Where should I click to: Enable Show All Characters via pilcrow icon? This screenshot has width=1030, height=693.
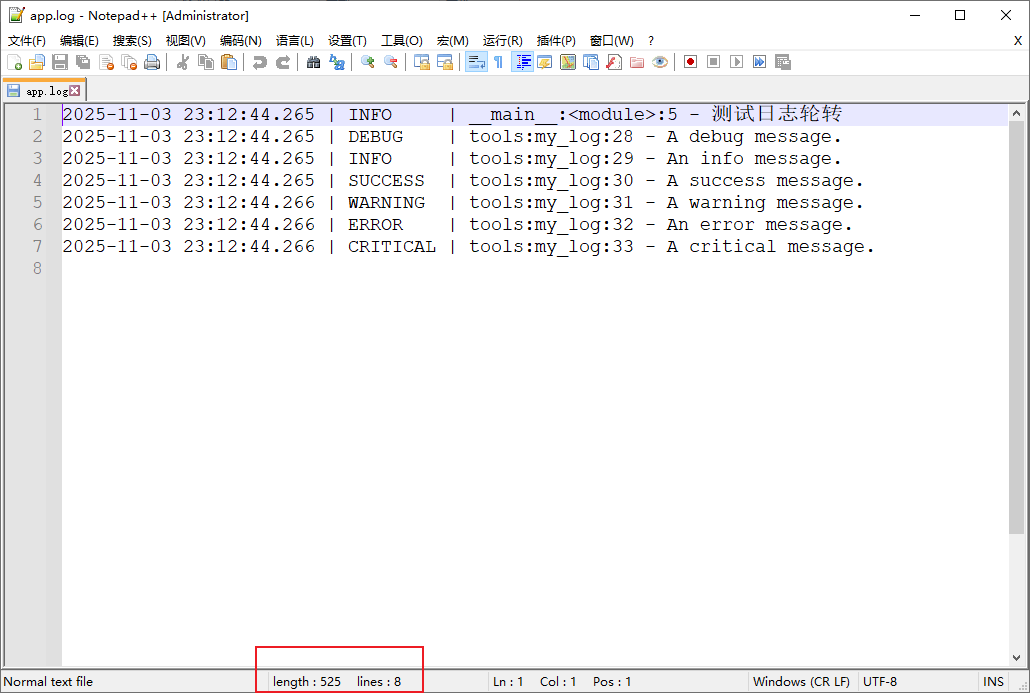497,61
